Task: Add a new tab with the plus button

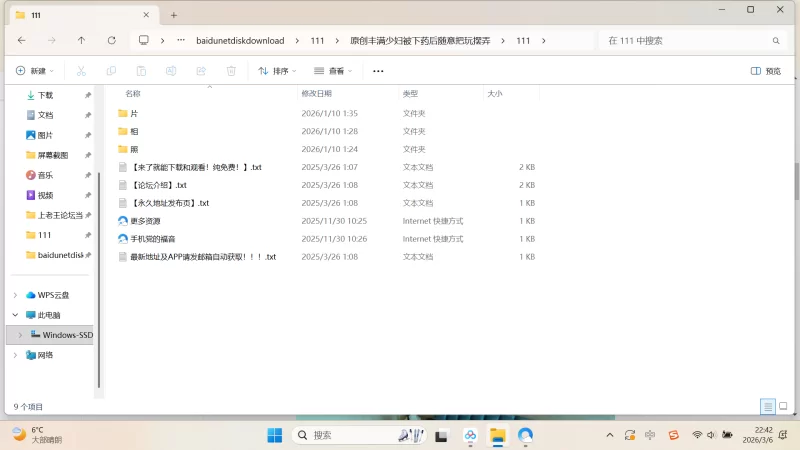Action: (173, 15)
